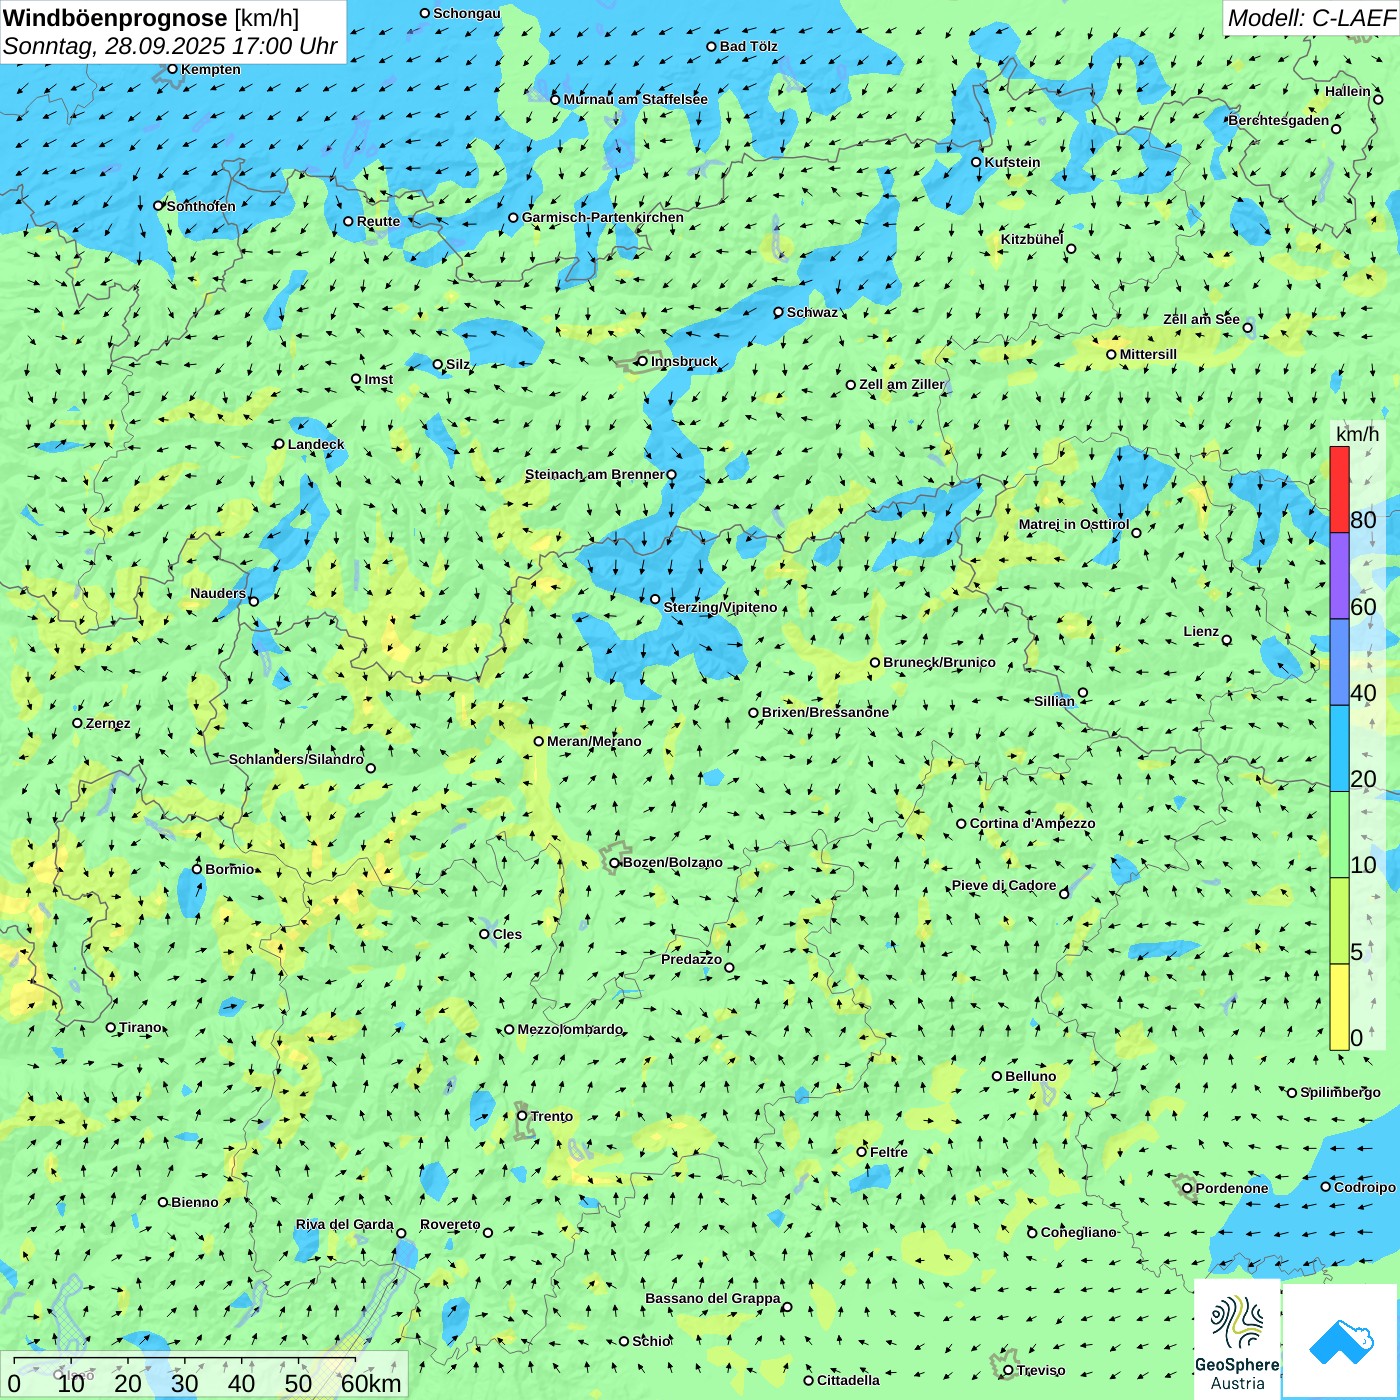Click the Belluno location dot

[996, 1076]
